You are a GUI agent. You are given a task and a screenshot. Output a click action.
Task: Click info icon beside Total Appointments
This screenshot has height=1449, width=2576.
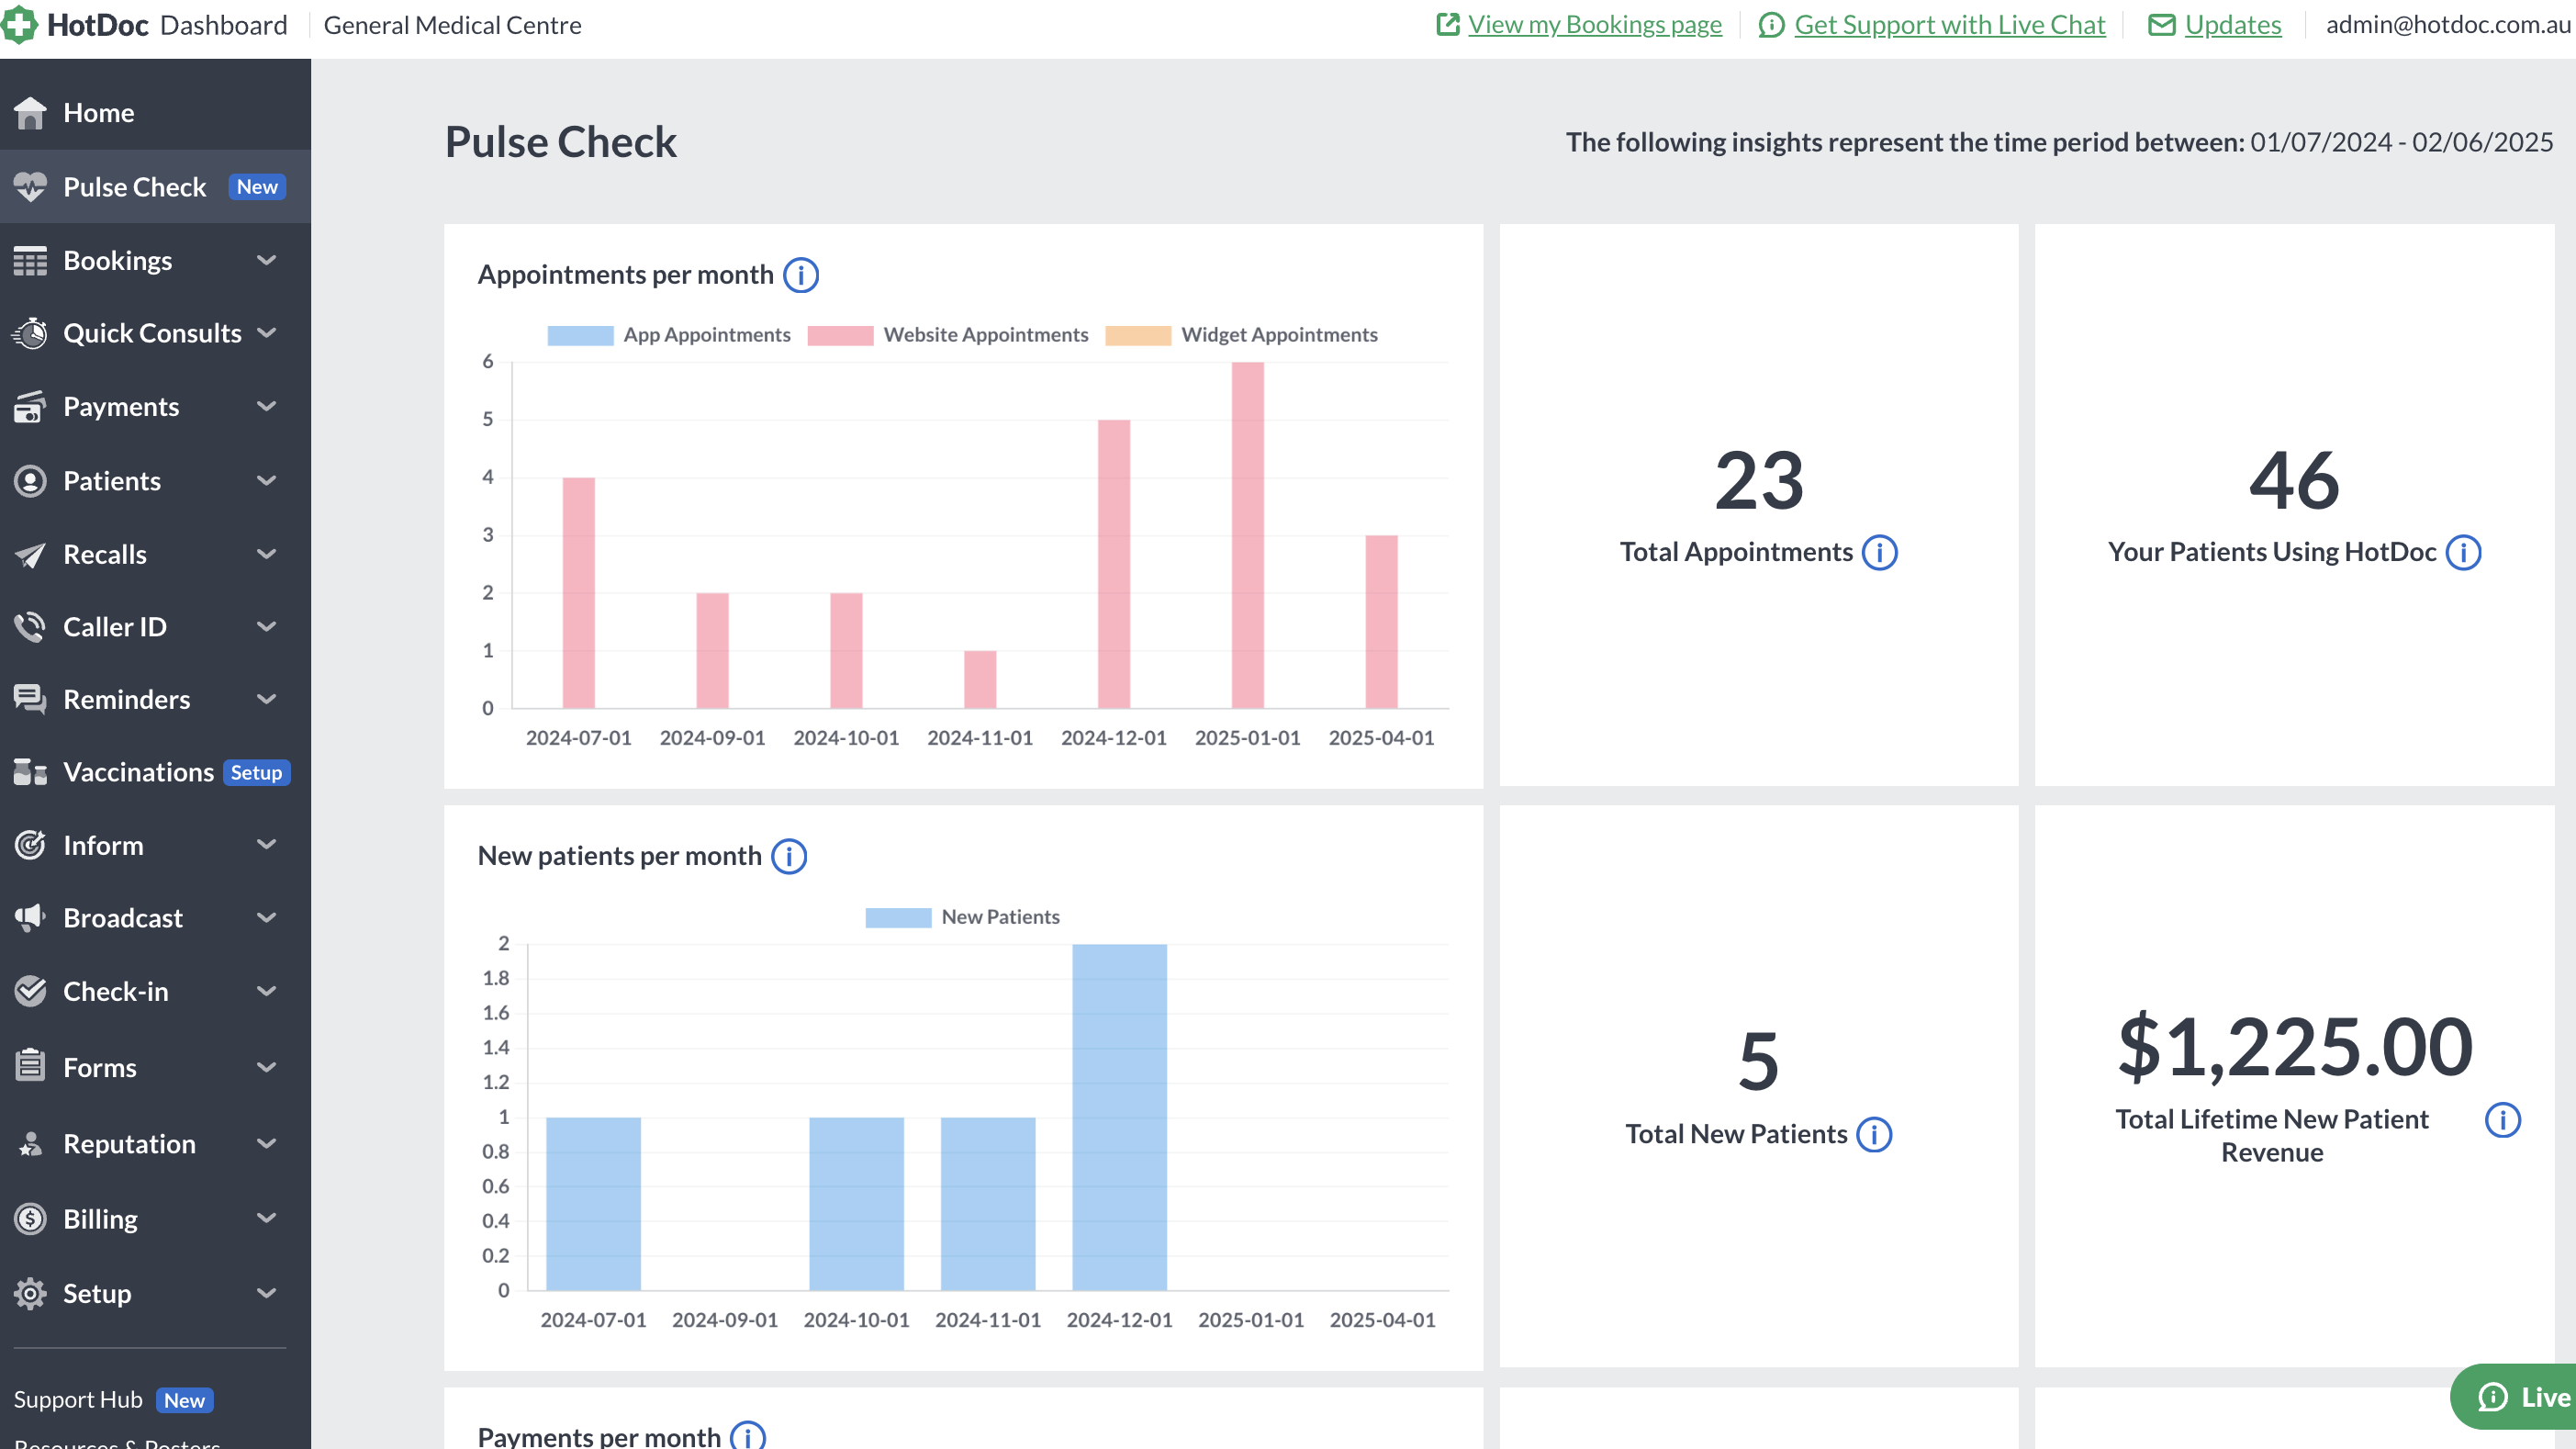click(x=1879, y=552)
